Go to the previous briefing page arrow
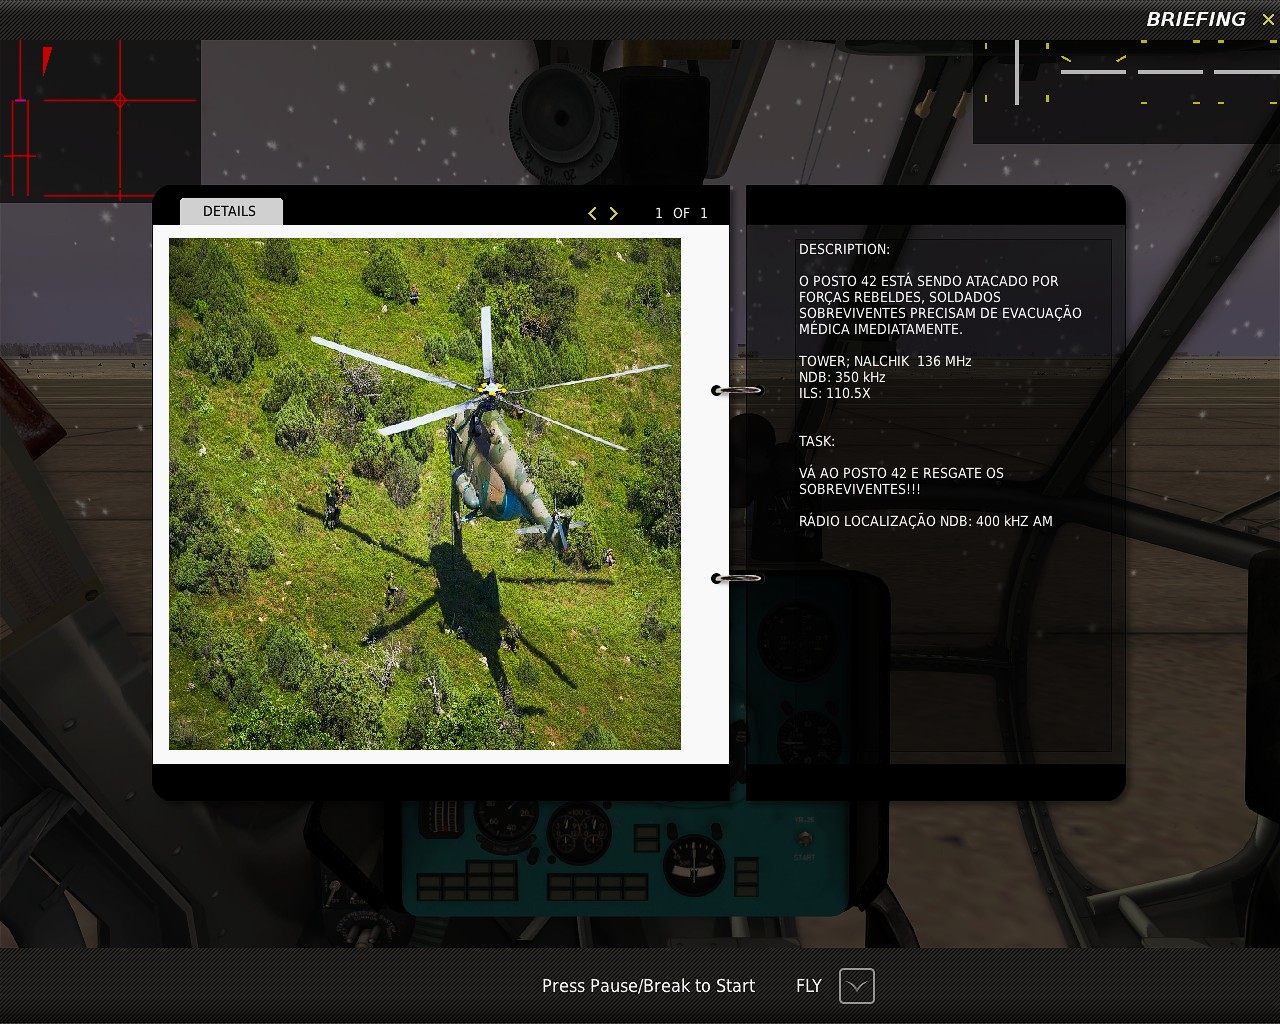 592,213
